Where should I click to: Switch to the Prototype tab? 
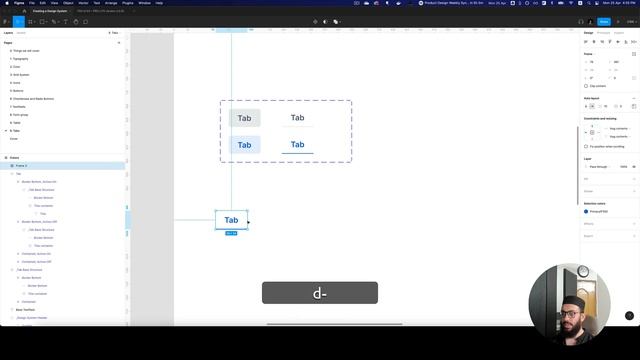tap(603, 33)
